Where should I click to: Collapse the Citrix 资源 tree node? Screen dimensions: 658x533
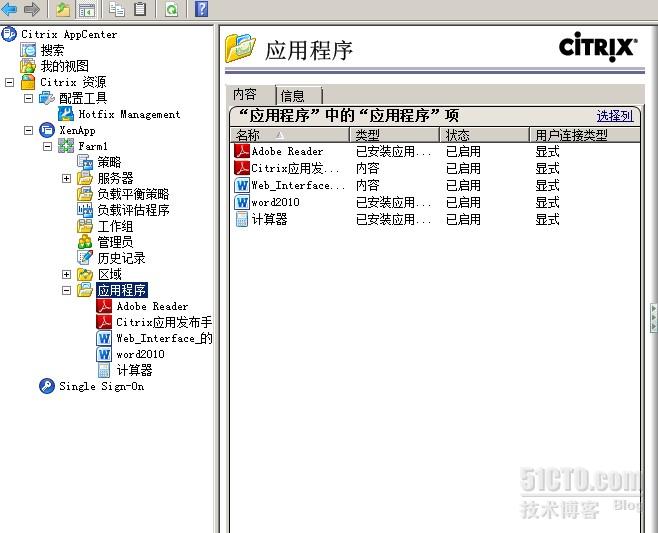tap(9, 82)
